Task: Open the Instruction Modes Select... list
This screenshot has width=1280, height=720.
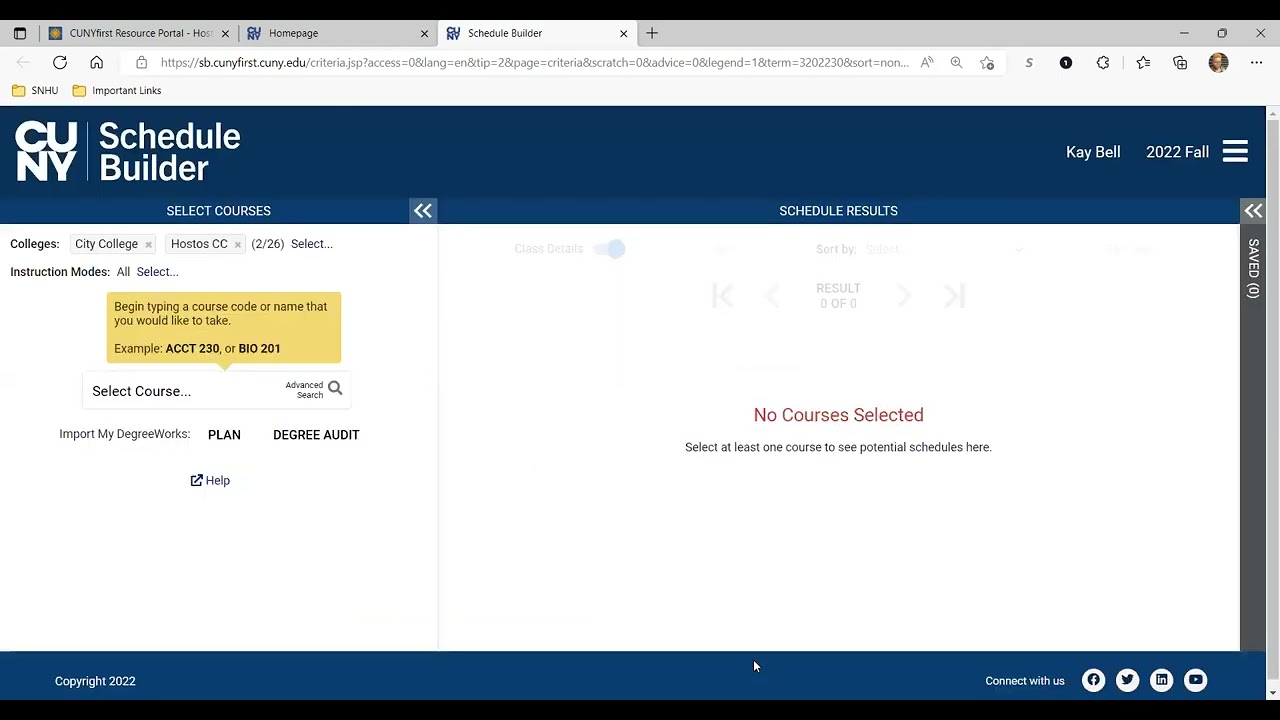Action: 157,272
